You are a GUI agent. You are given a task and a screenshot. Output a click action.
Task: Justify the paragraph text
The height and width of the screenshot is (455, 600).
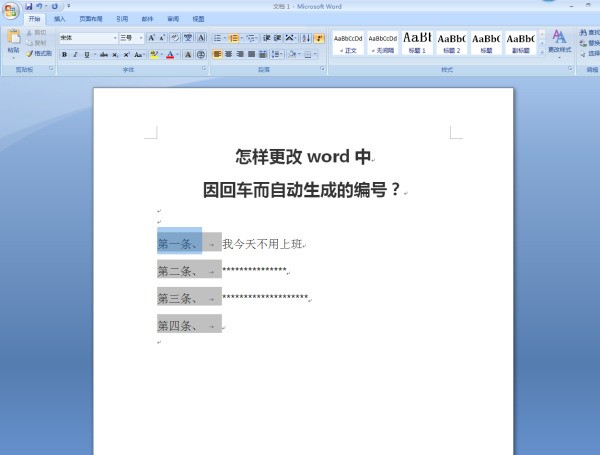click(251, 54)
